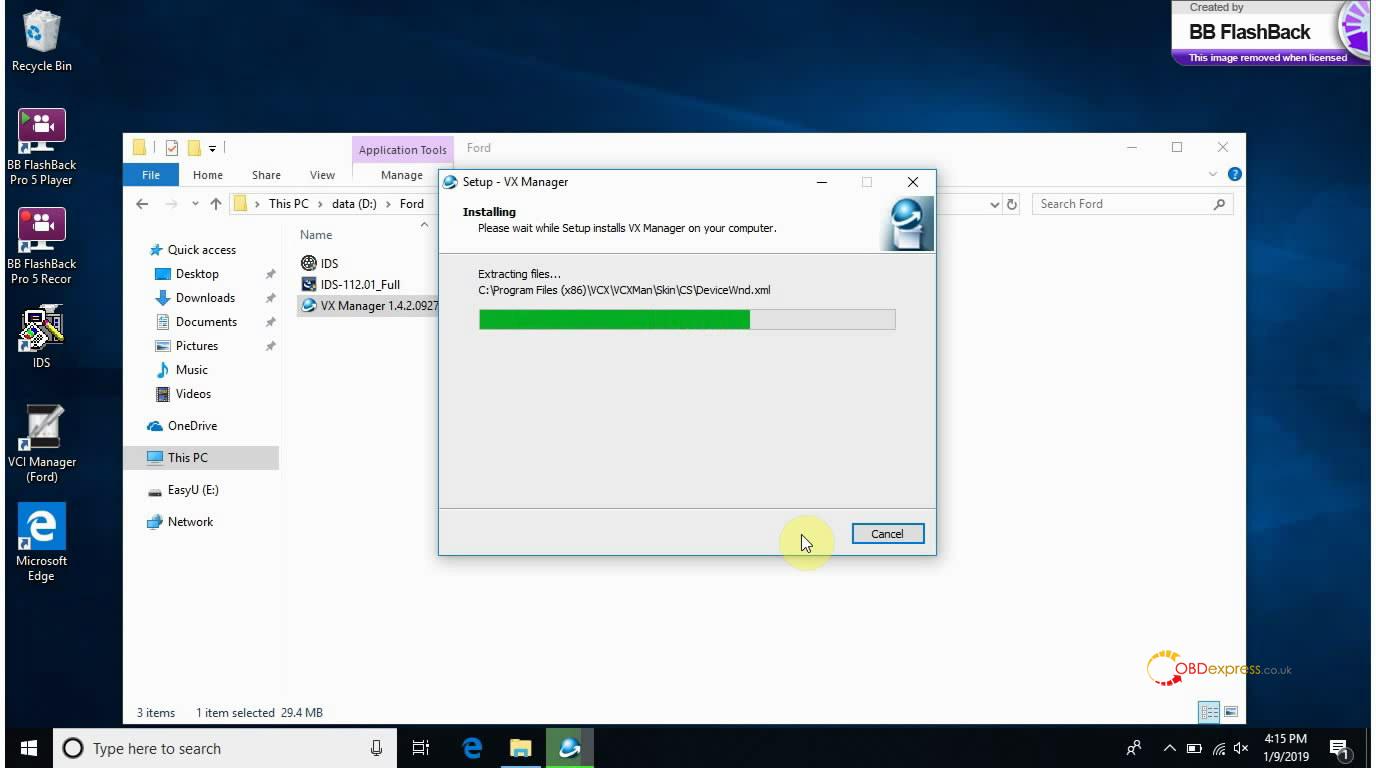The height and width of the screenshot is (768, 1376).
Task: Open VCI Manager (Ford) desktop shortcut
Action: [41, 430]
